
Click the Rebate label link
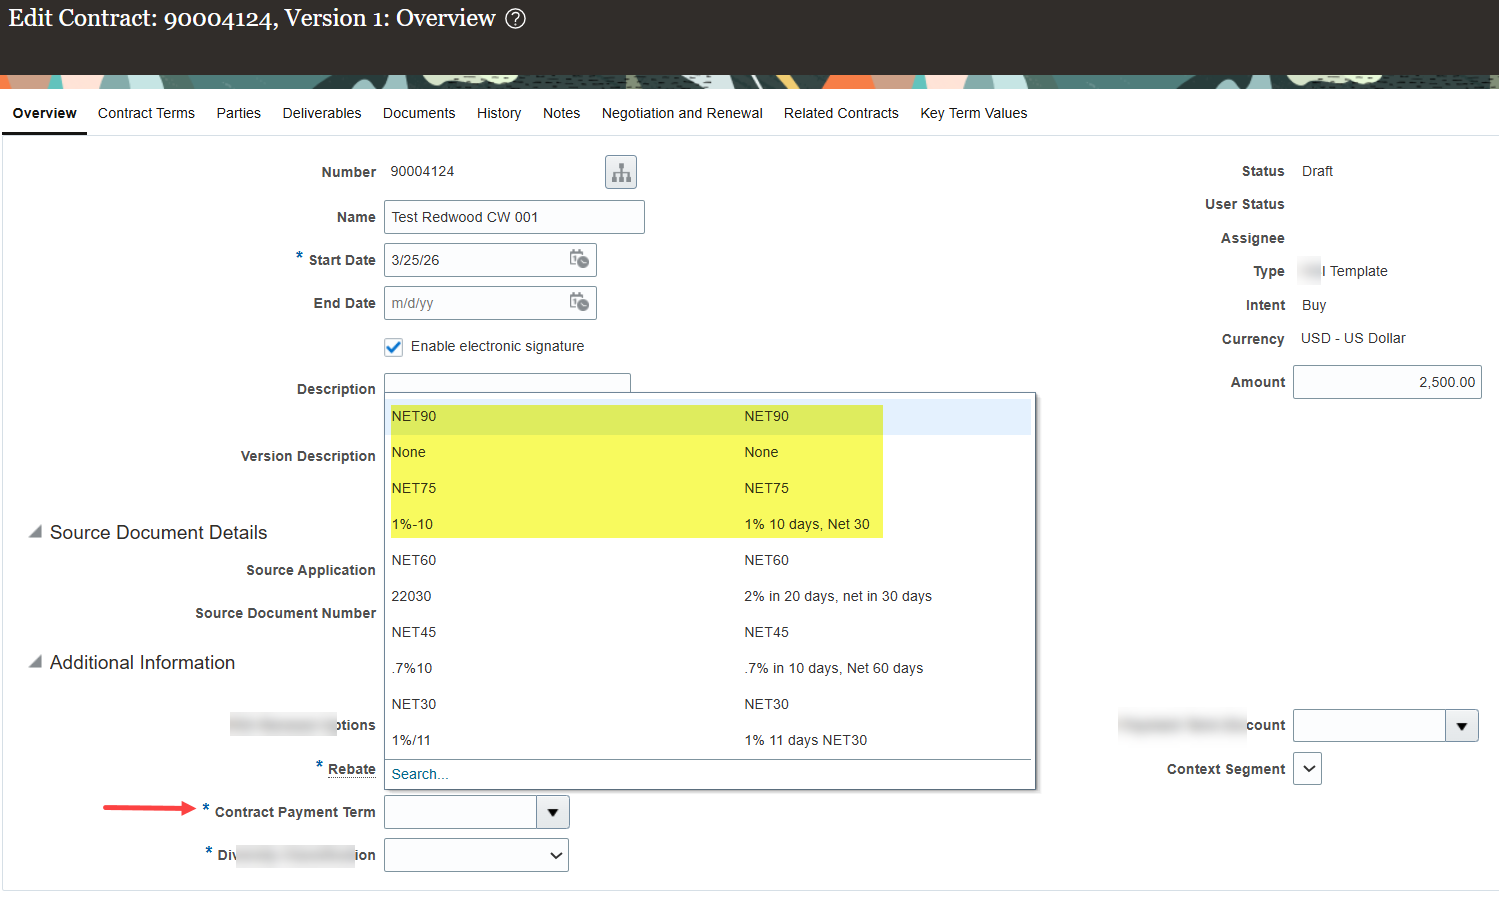[352, 769]
